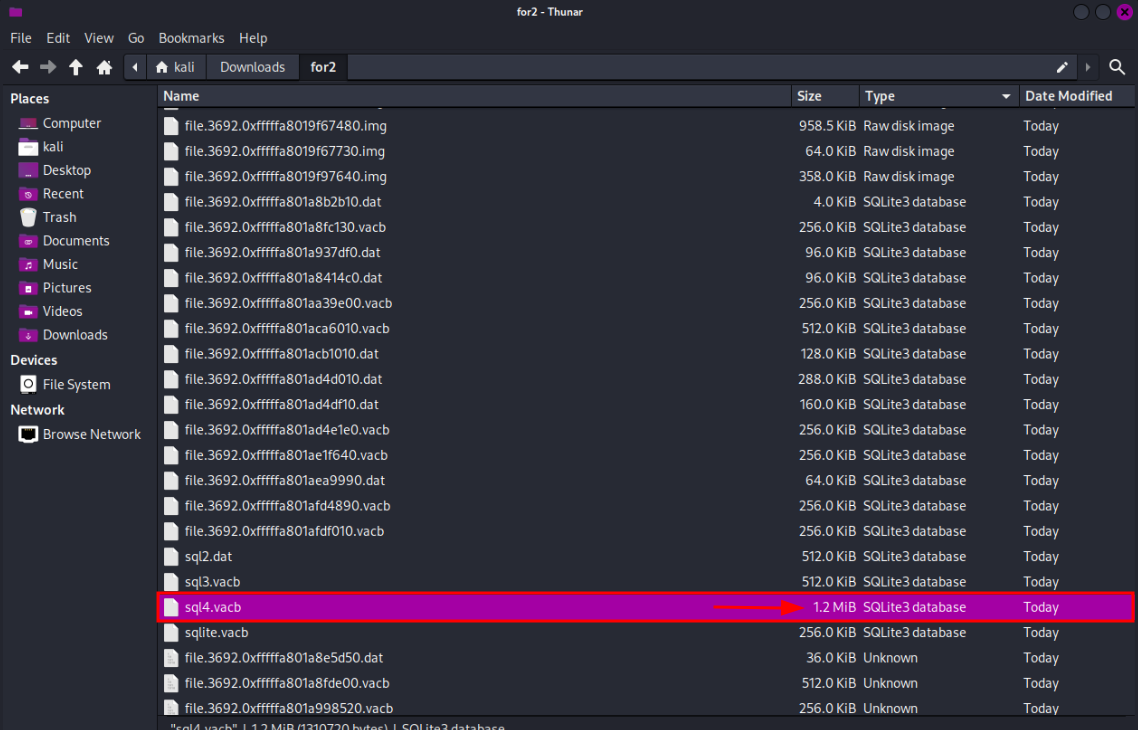This screenshot has height=730, width=1138.
Task: Sort by Date Modified column header
Action: [x=1077, y=97]
